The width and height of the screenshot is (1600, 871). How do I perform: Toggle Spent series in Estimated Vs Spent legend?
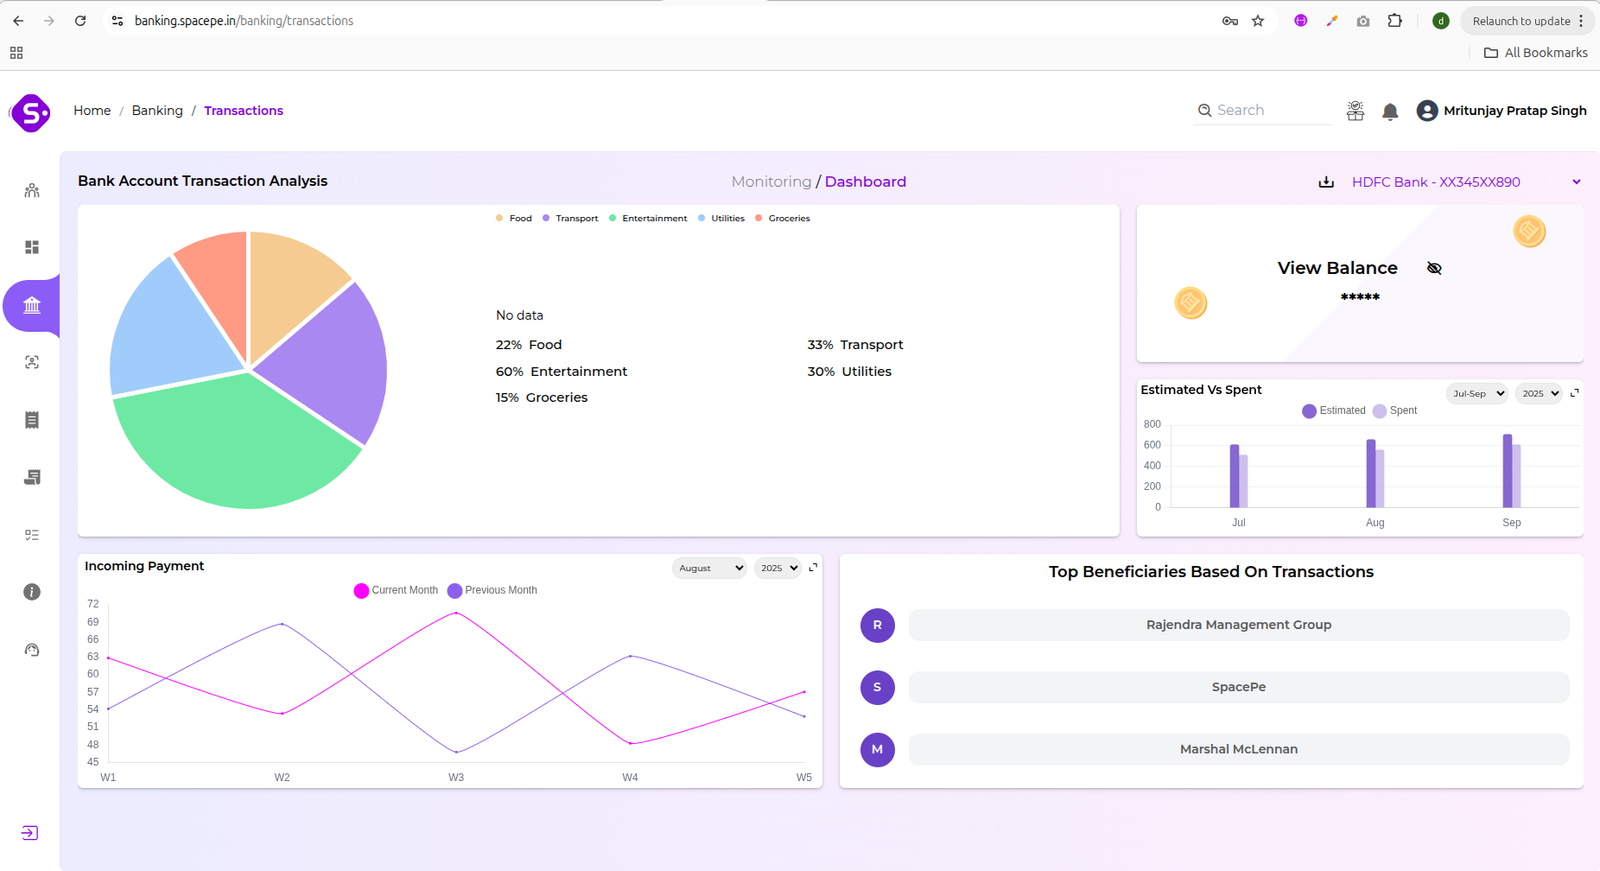[1395, 411]
